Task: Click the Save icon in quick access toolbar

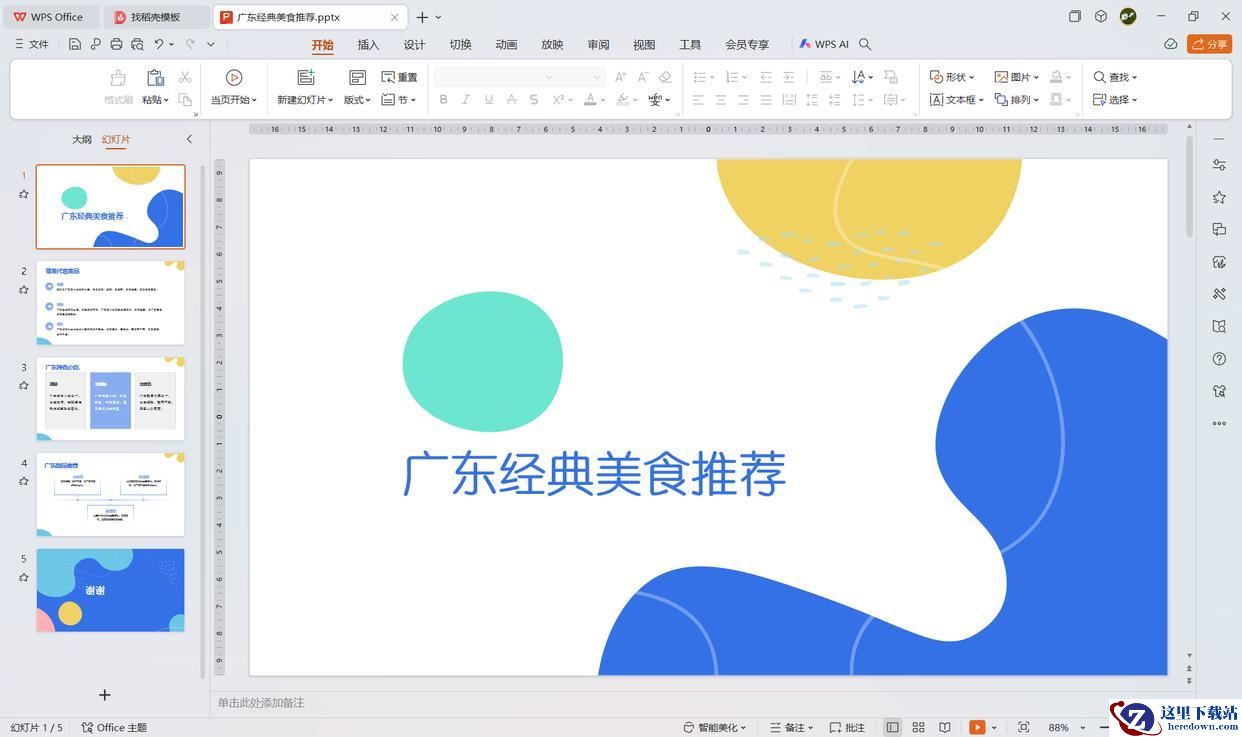Action: tap(75, 44)
